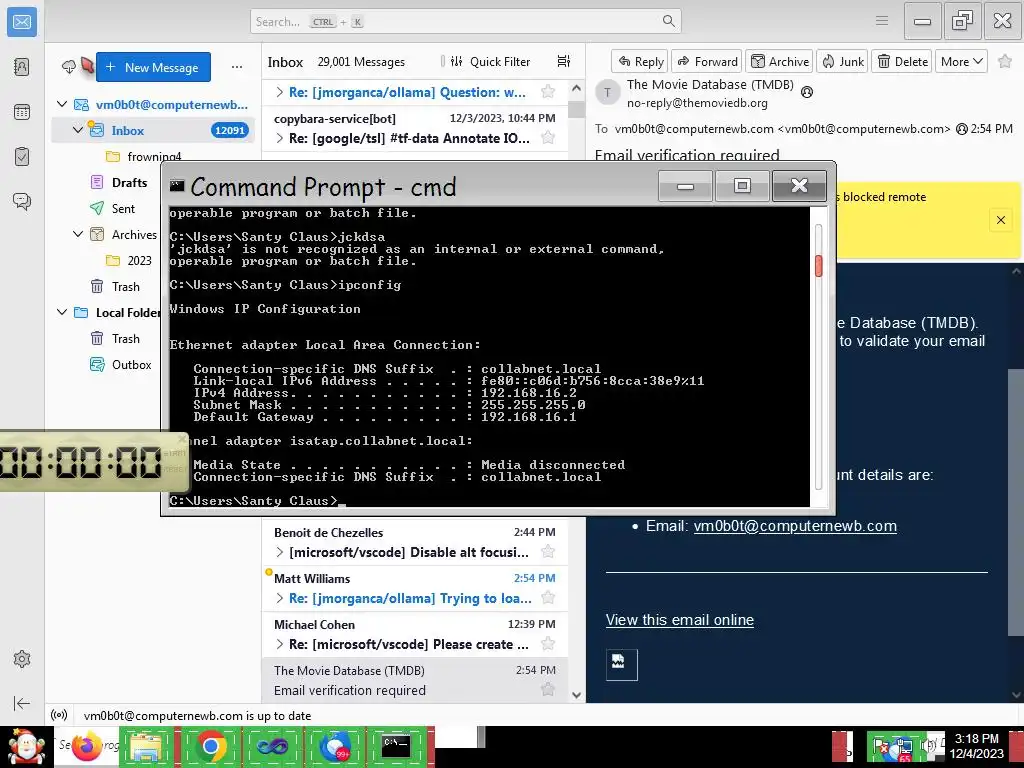Star the Benoit de Chezelles message
The image size is (1024, 768).
(x=548, y=552)
